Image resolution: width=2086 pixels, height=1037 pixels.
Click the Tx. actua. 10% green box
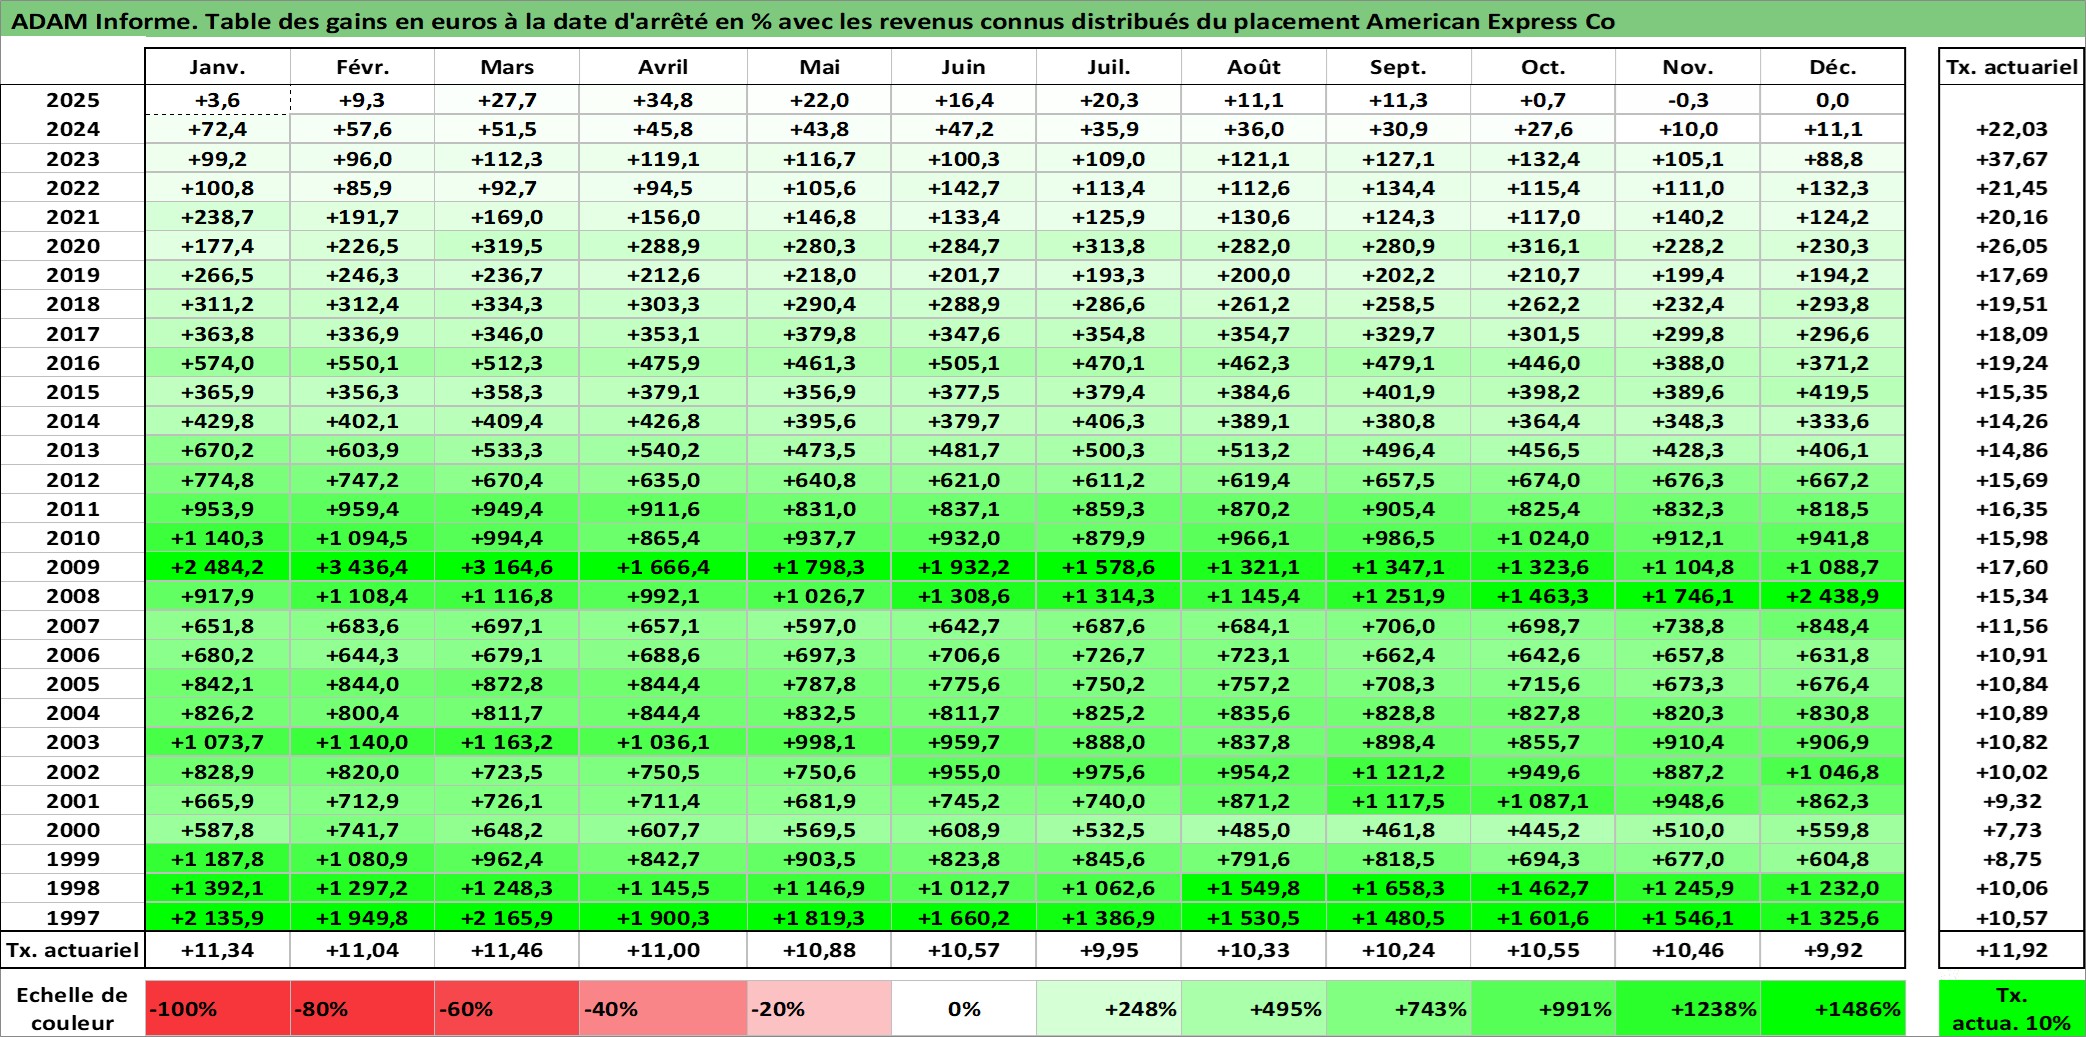[x=2012, y=1008]
